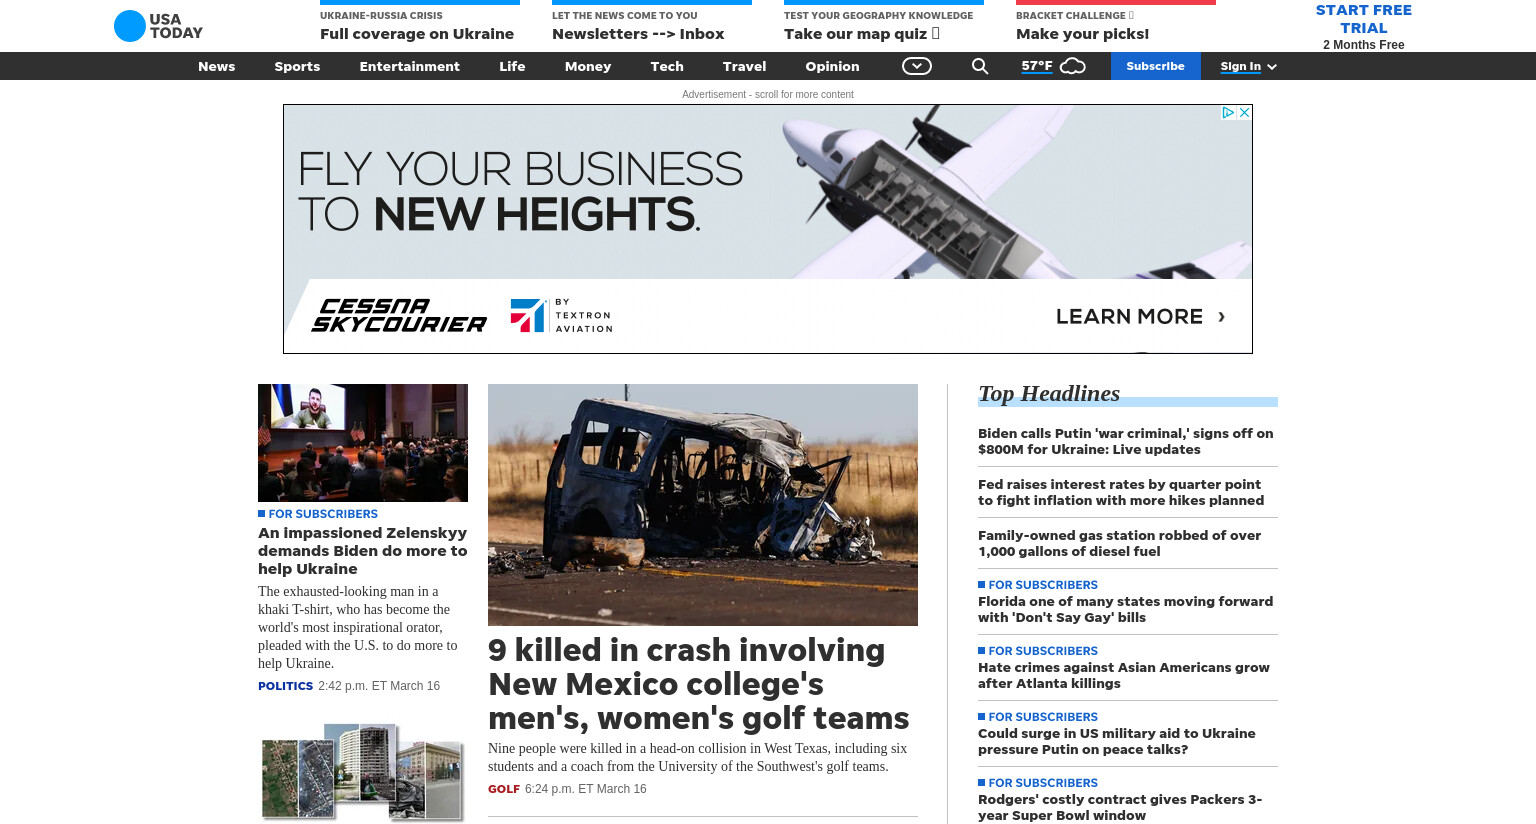
Task: Click the GOLF category tag
Action: pyautogui.click(x=504, y=789)
